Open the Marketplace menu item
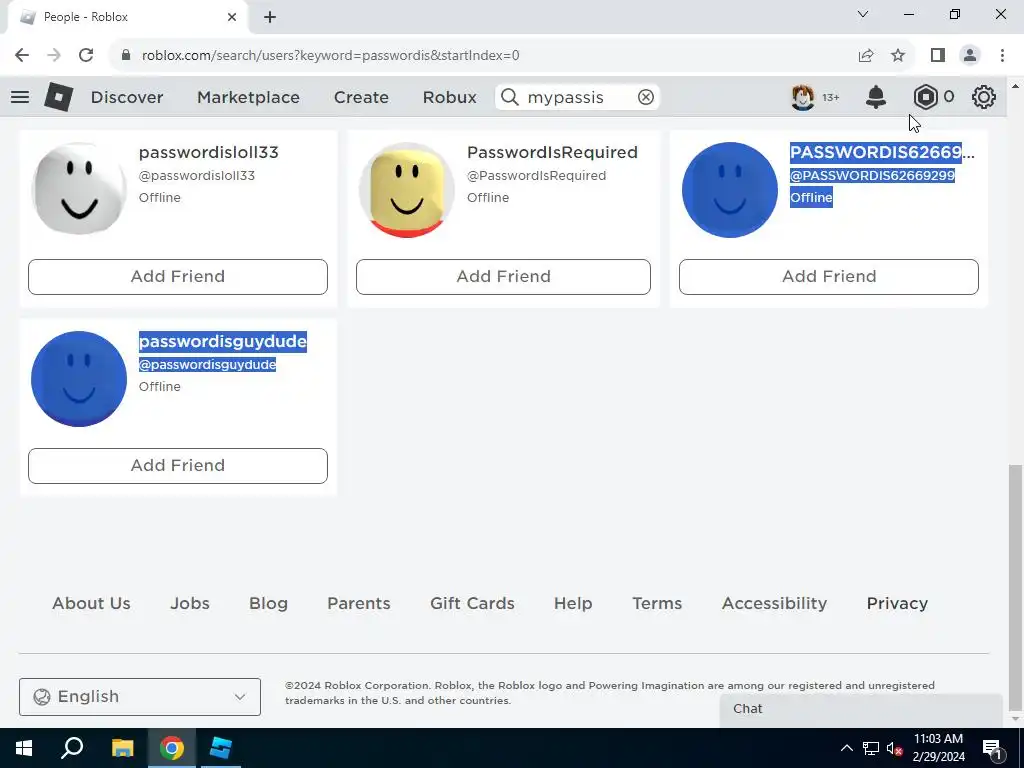1024x768 pixels. tap(248, 97)
